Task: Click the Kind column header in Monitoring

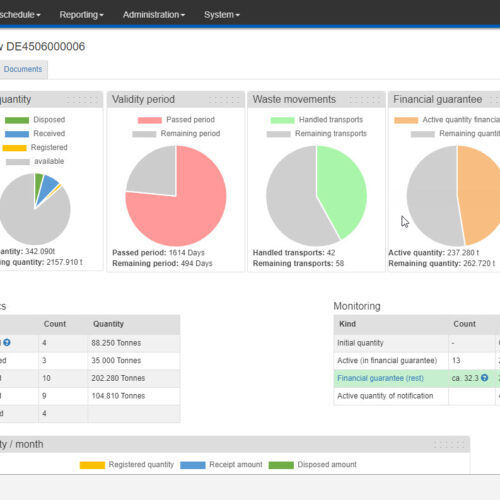Action: pyautogui.click(x=347, y=324)
